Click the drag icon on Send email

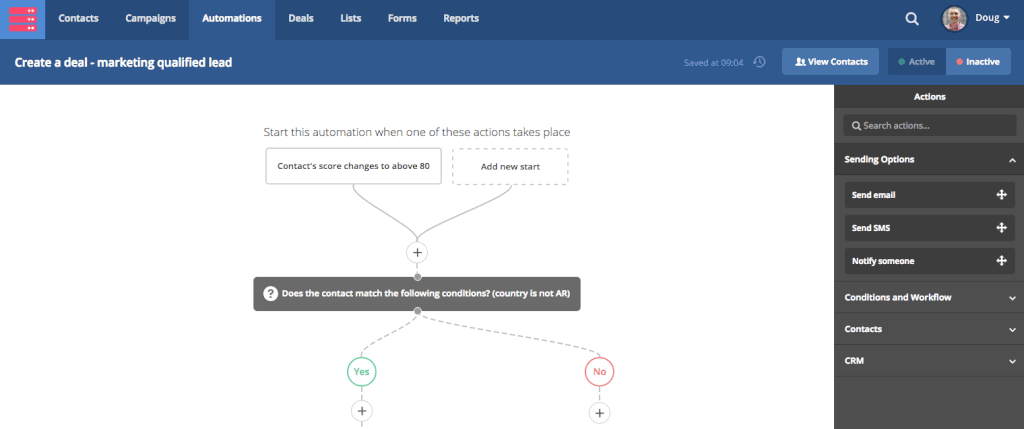(1001, 194)
